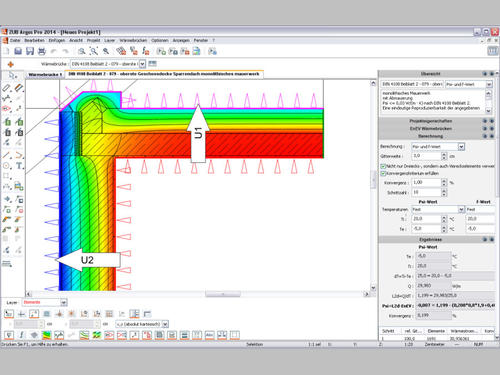Select the text tool T in the left toolbox
500x375 pixels.
coord(19,166)
